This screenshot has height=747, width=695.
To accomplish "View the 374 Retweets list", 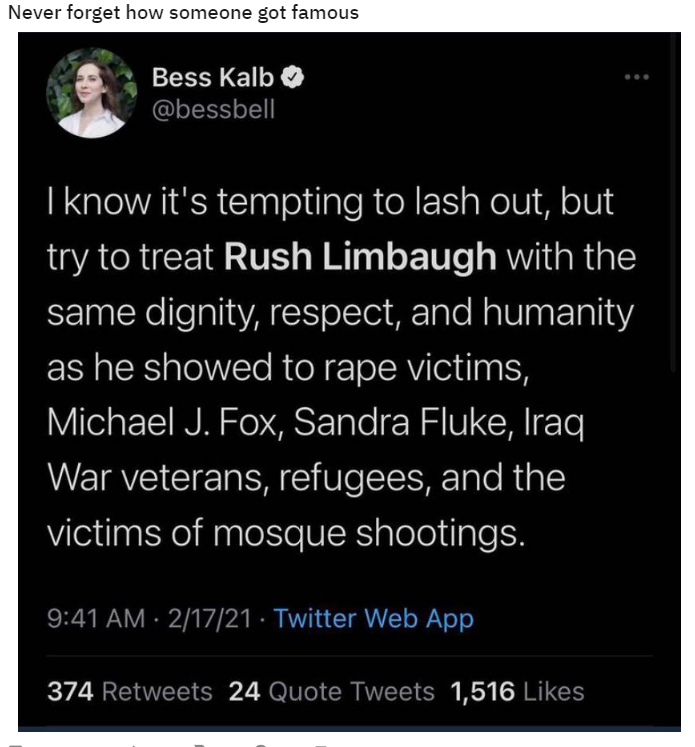I will click(130, 692).
